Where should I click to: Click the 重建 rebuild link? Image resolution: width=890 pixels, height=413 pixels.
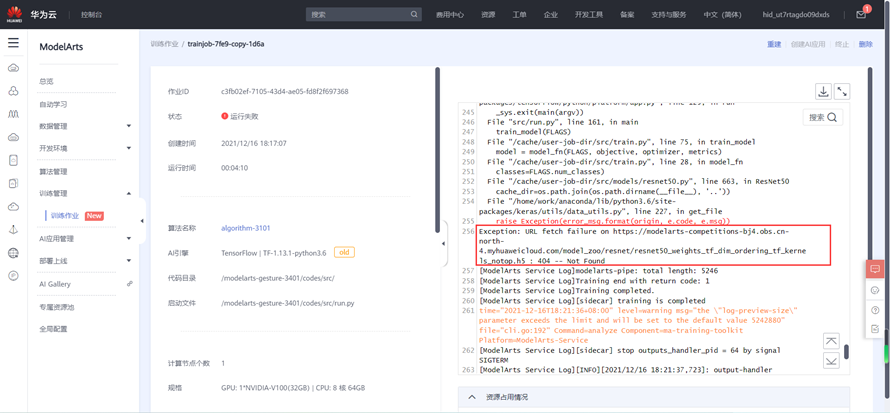coord(774,44)
